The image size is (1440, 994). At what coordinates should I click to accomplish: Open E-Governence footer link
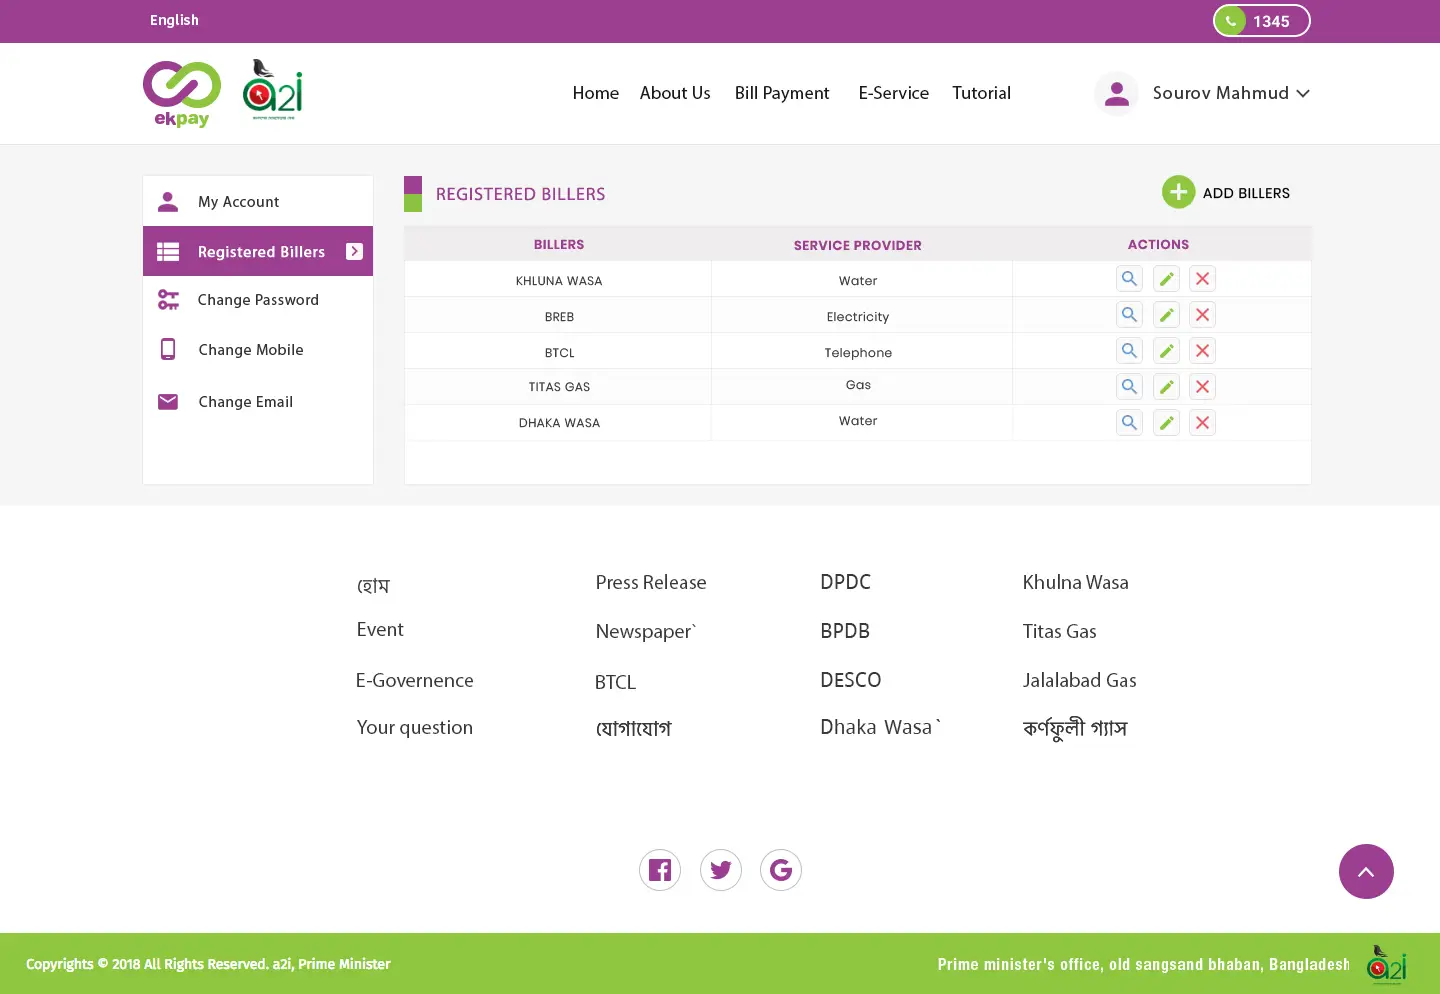pos(414,680)
